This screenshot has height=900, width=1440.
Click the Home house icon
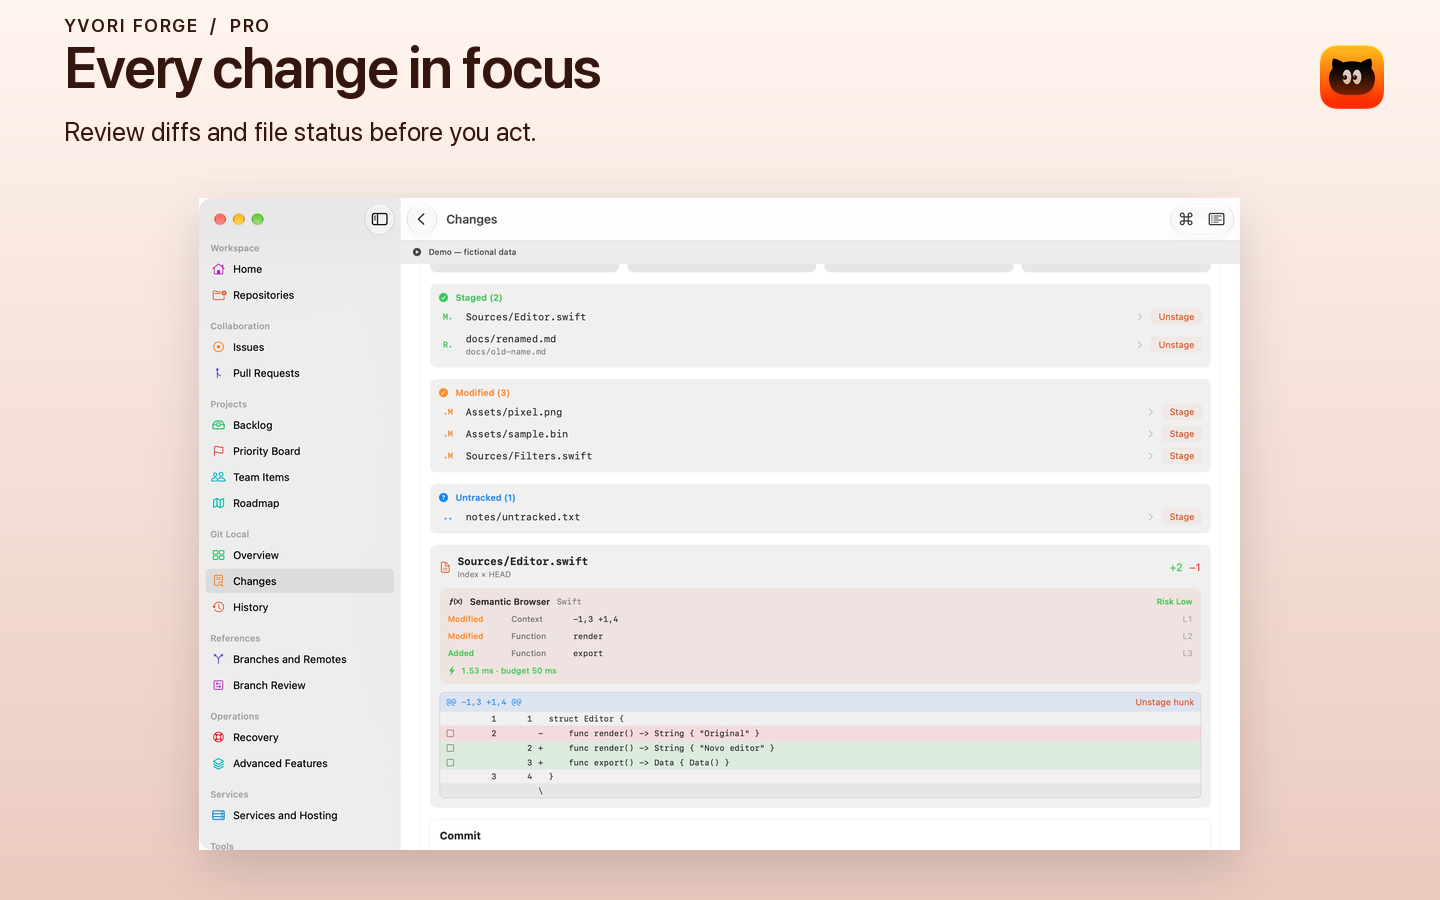[219, 269]
